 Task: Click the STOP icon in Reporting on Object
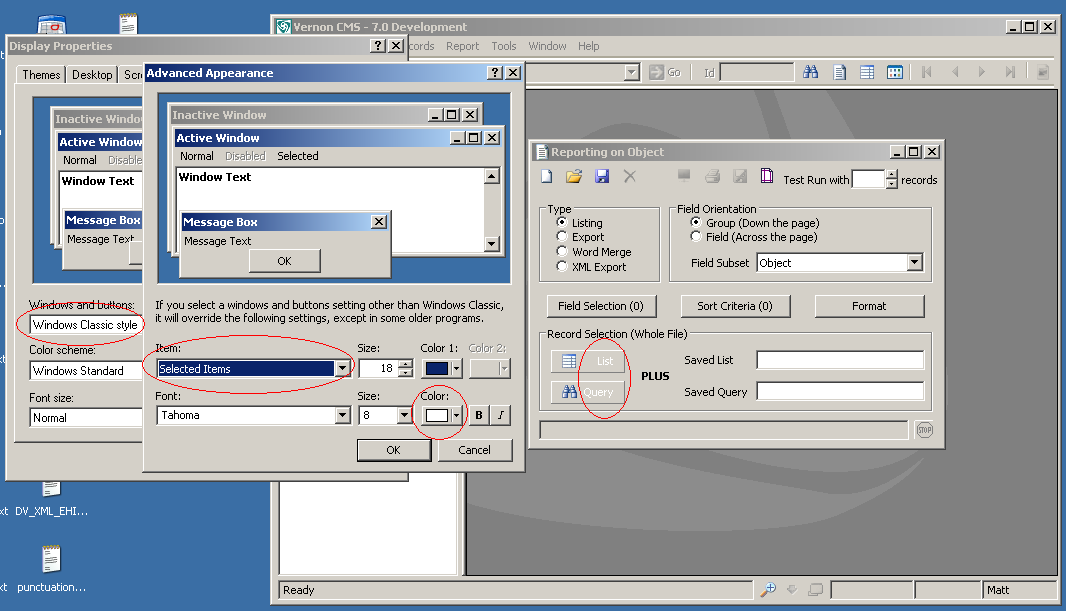(x=925, y=430)
